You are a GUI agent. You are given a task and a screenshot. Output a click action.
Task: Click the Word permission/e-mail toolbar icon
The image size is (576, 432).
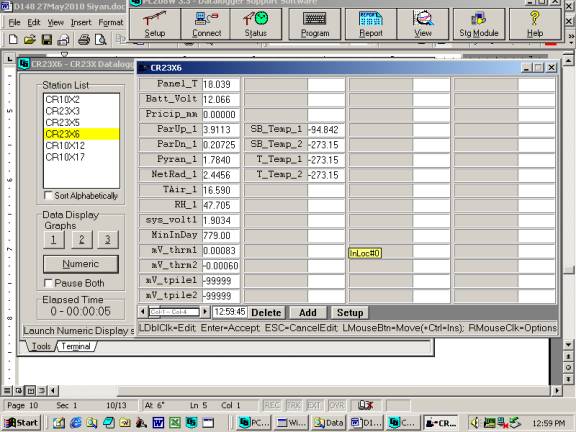click(63, 39)
